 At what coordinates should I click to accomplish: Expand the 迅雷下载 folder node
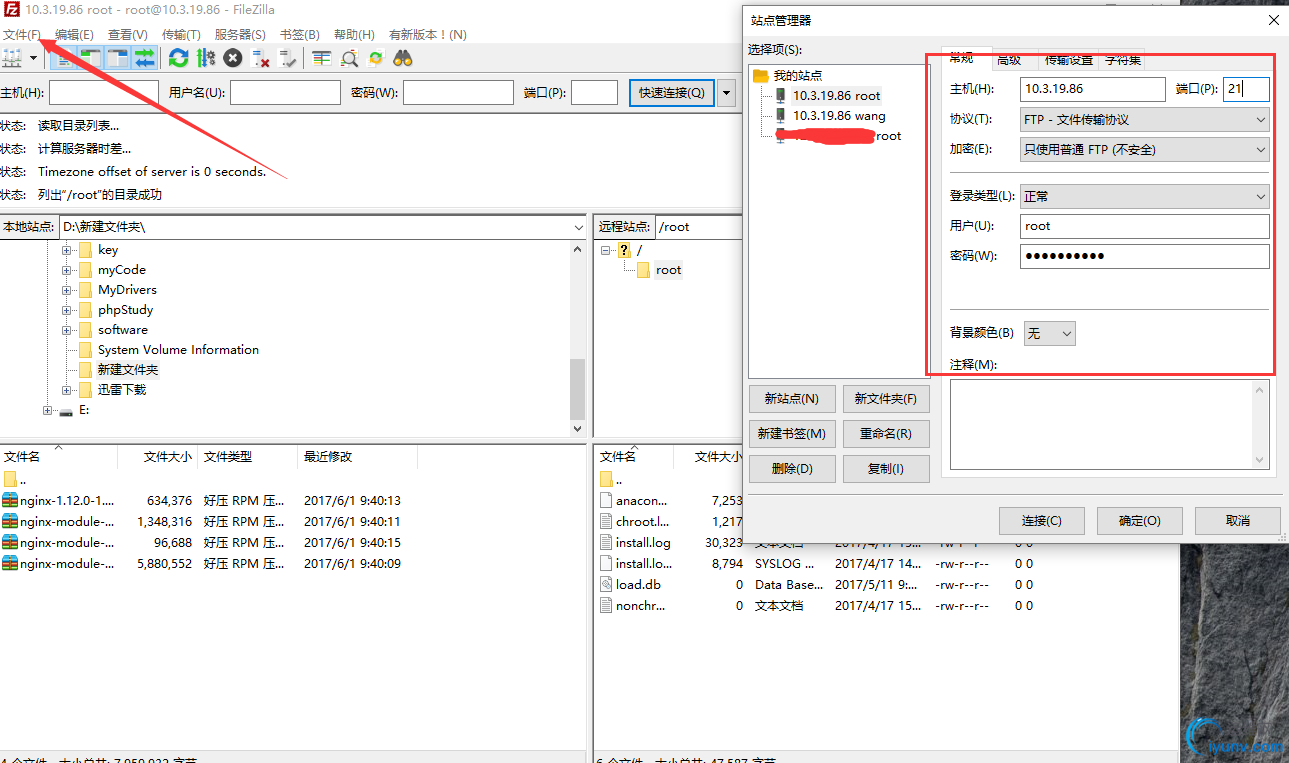(x=67, y=390)
